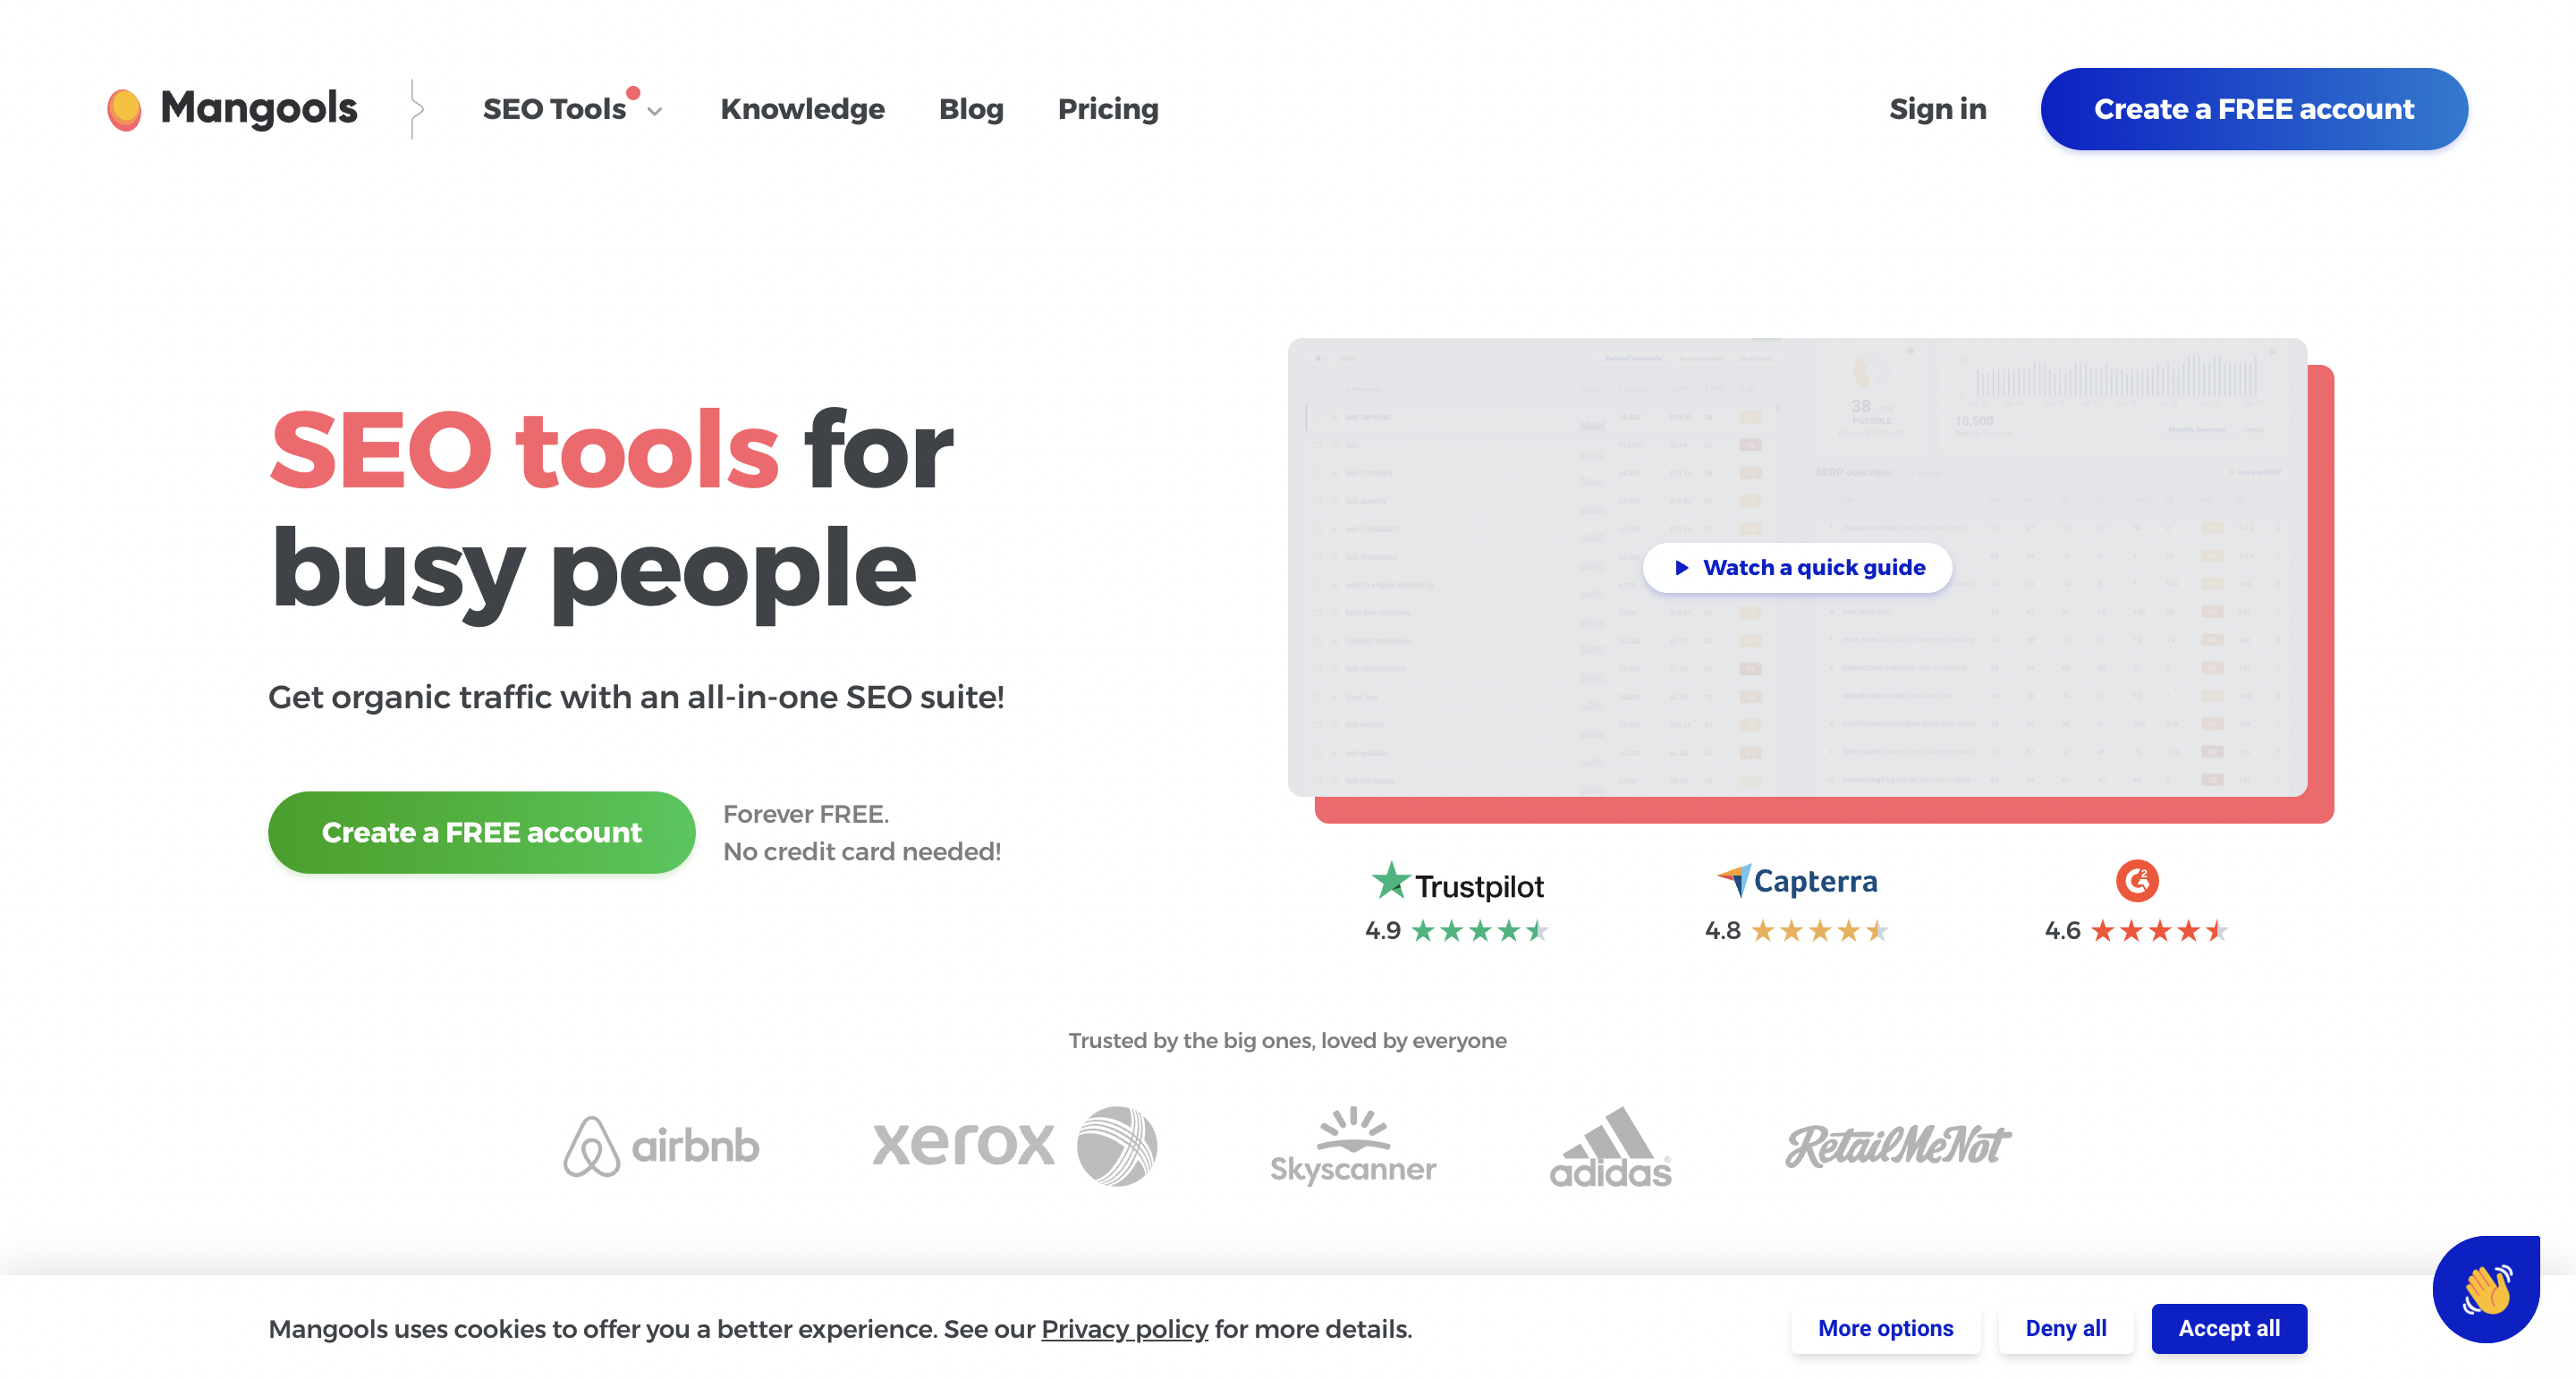The height and width of the screenshot is (1379, 2576).
Task: Click the Skyscanner logo
Action: [1353, 1145]
